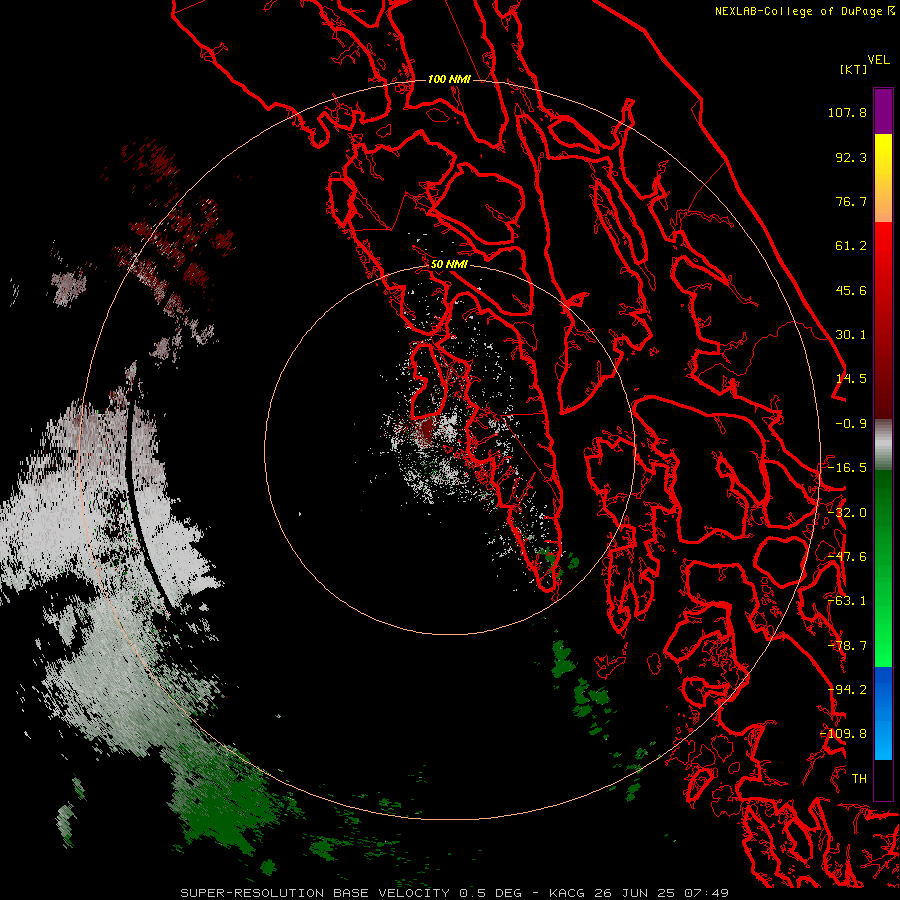Click the -78.7 velocity scale value
The height and width of the screenshot is (900, 900).
[x=847, y=646]
